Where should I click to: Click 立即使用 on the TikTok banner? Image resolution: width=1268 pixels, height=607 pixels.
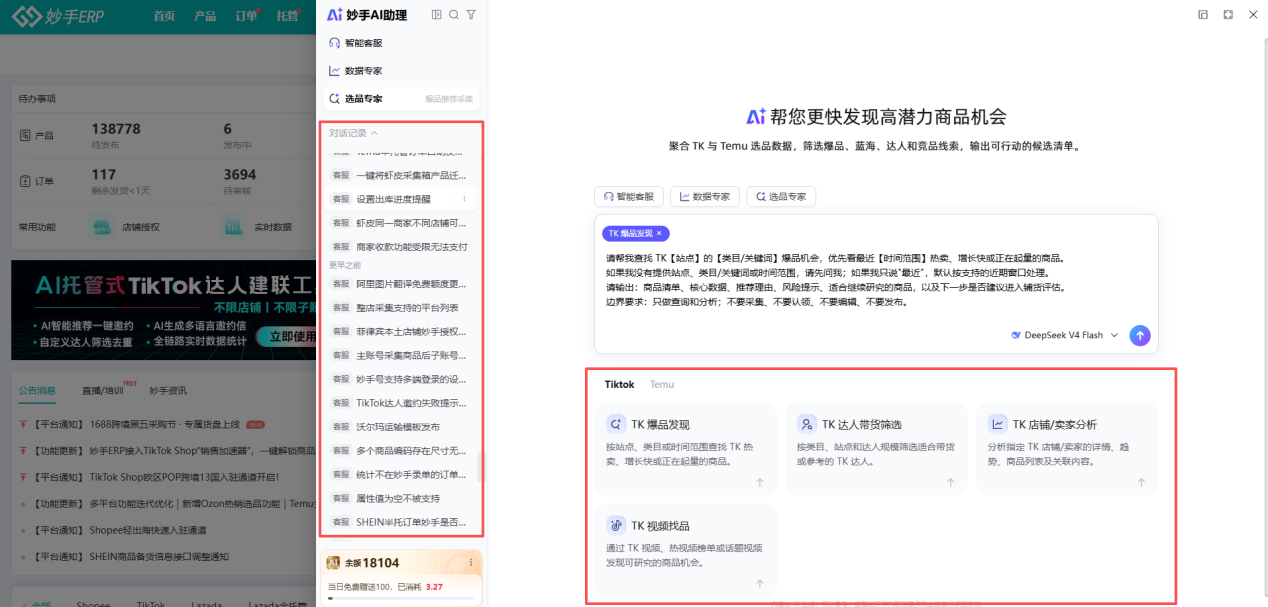[285, 336]
